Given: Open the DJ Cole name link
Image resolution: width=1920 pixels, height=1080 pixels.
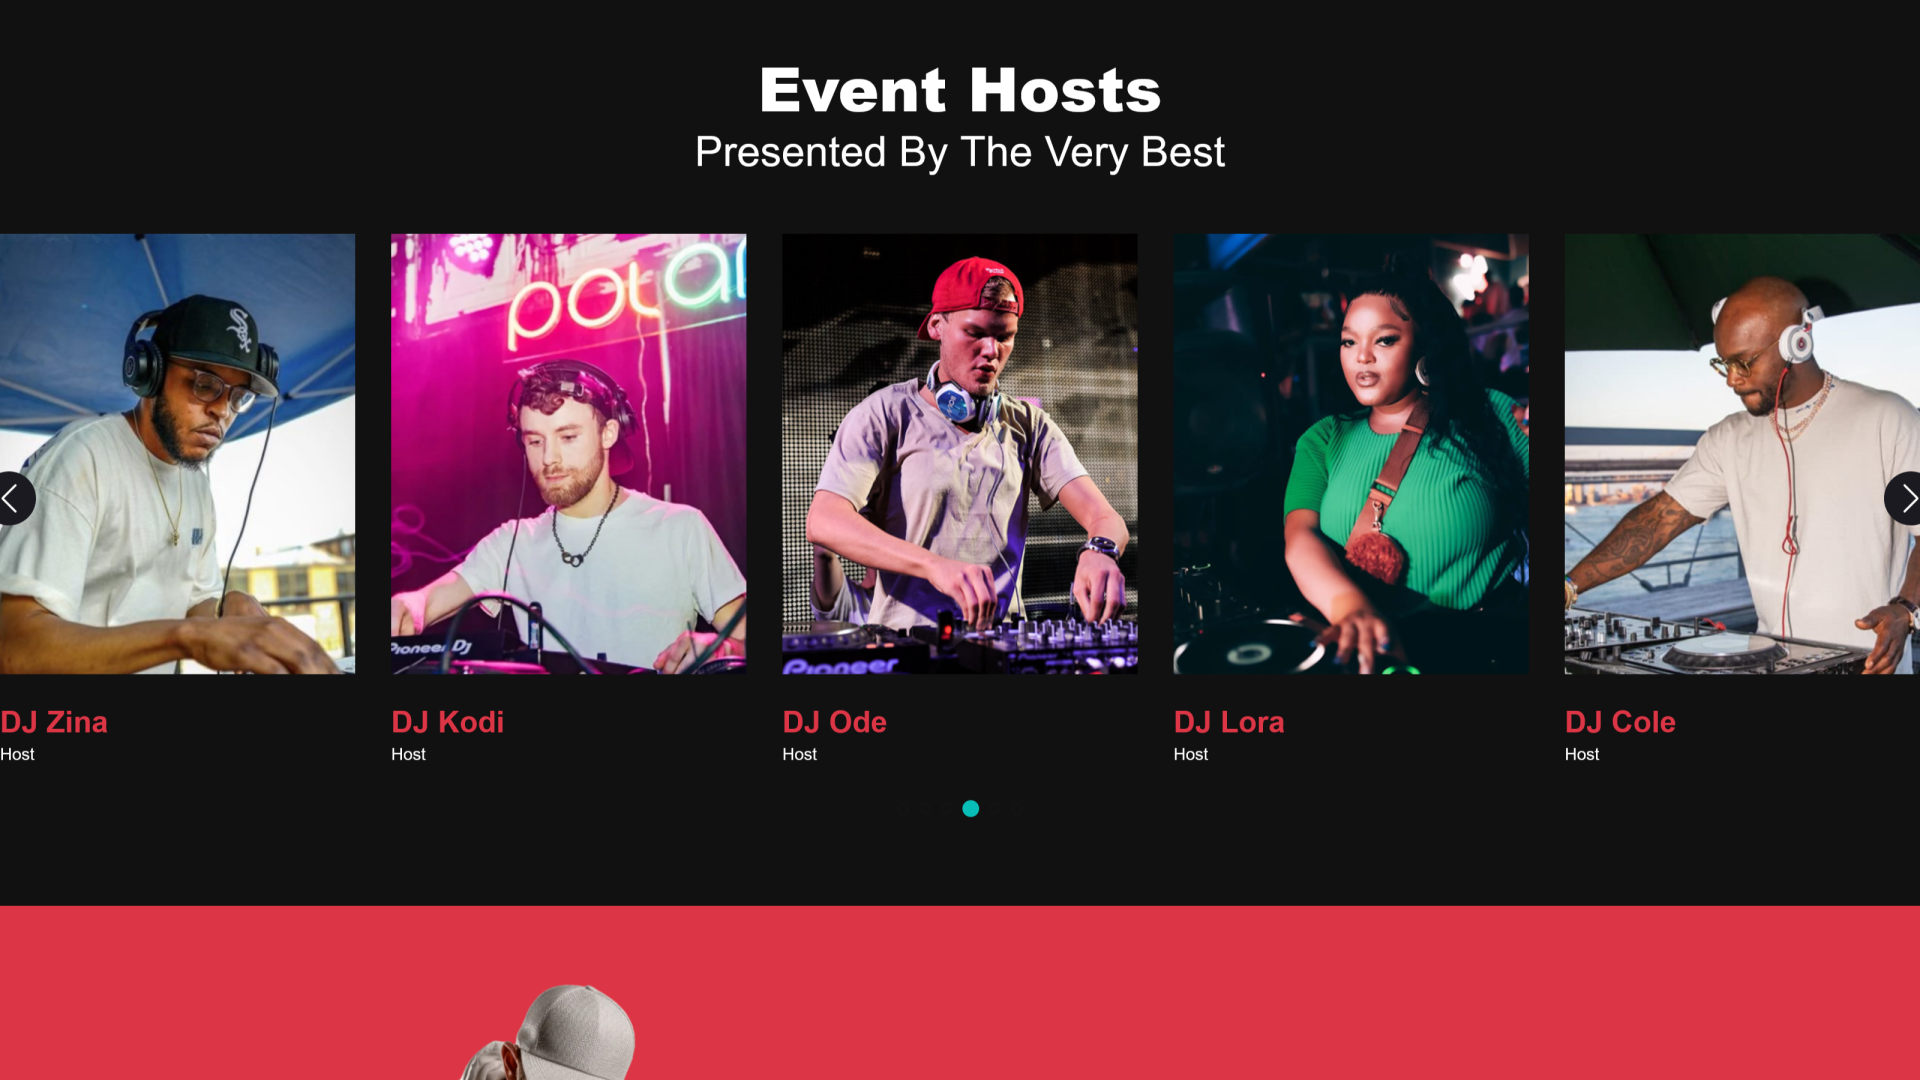Looking at the screenshot, I should tap(1620, 722).
